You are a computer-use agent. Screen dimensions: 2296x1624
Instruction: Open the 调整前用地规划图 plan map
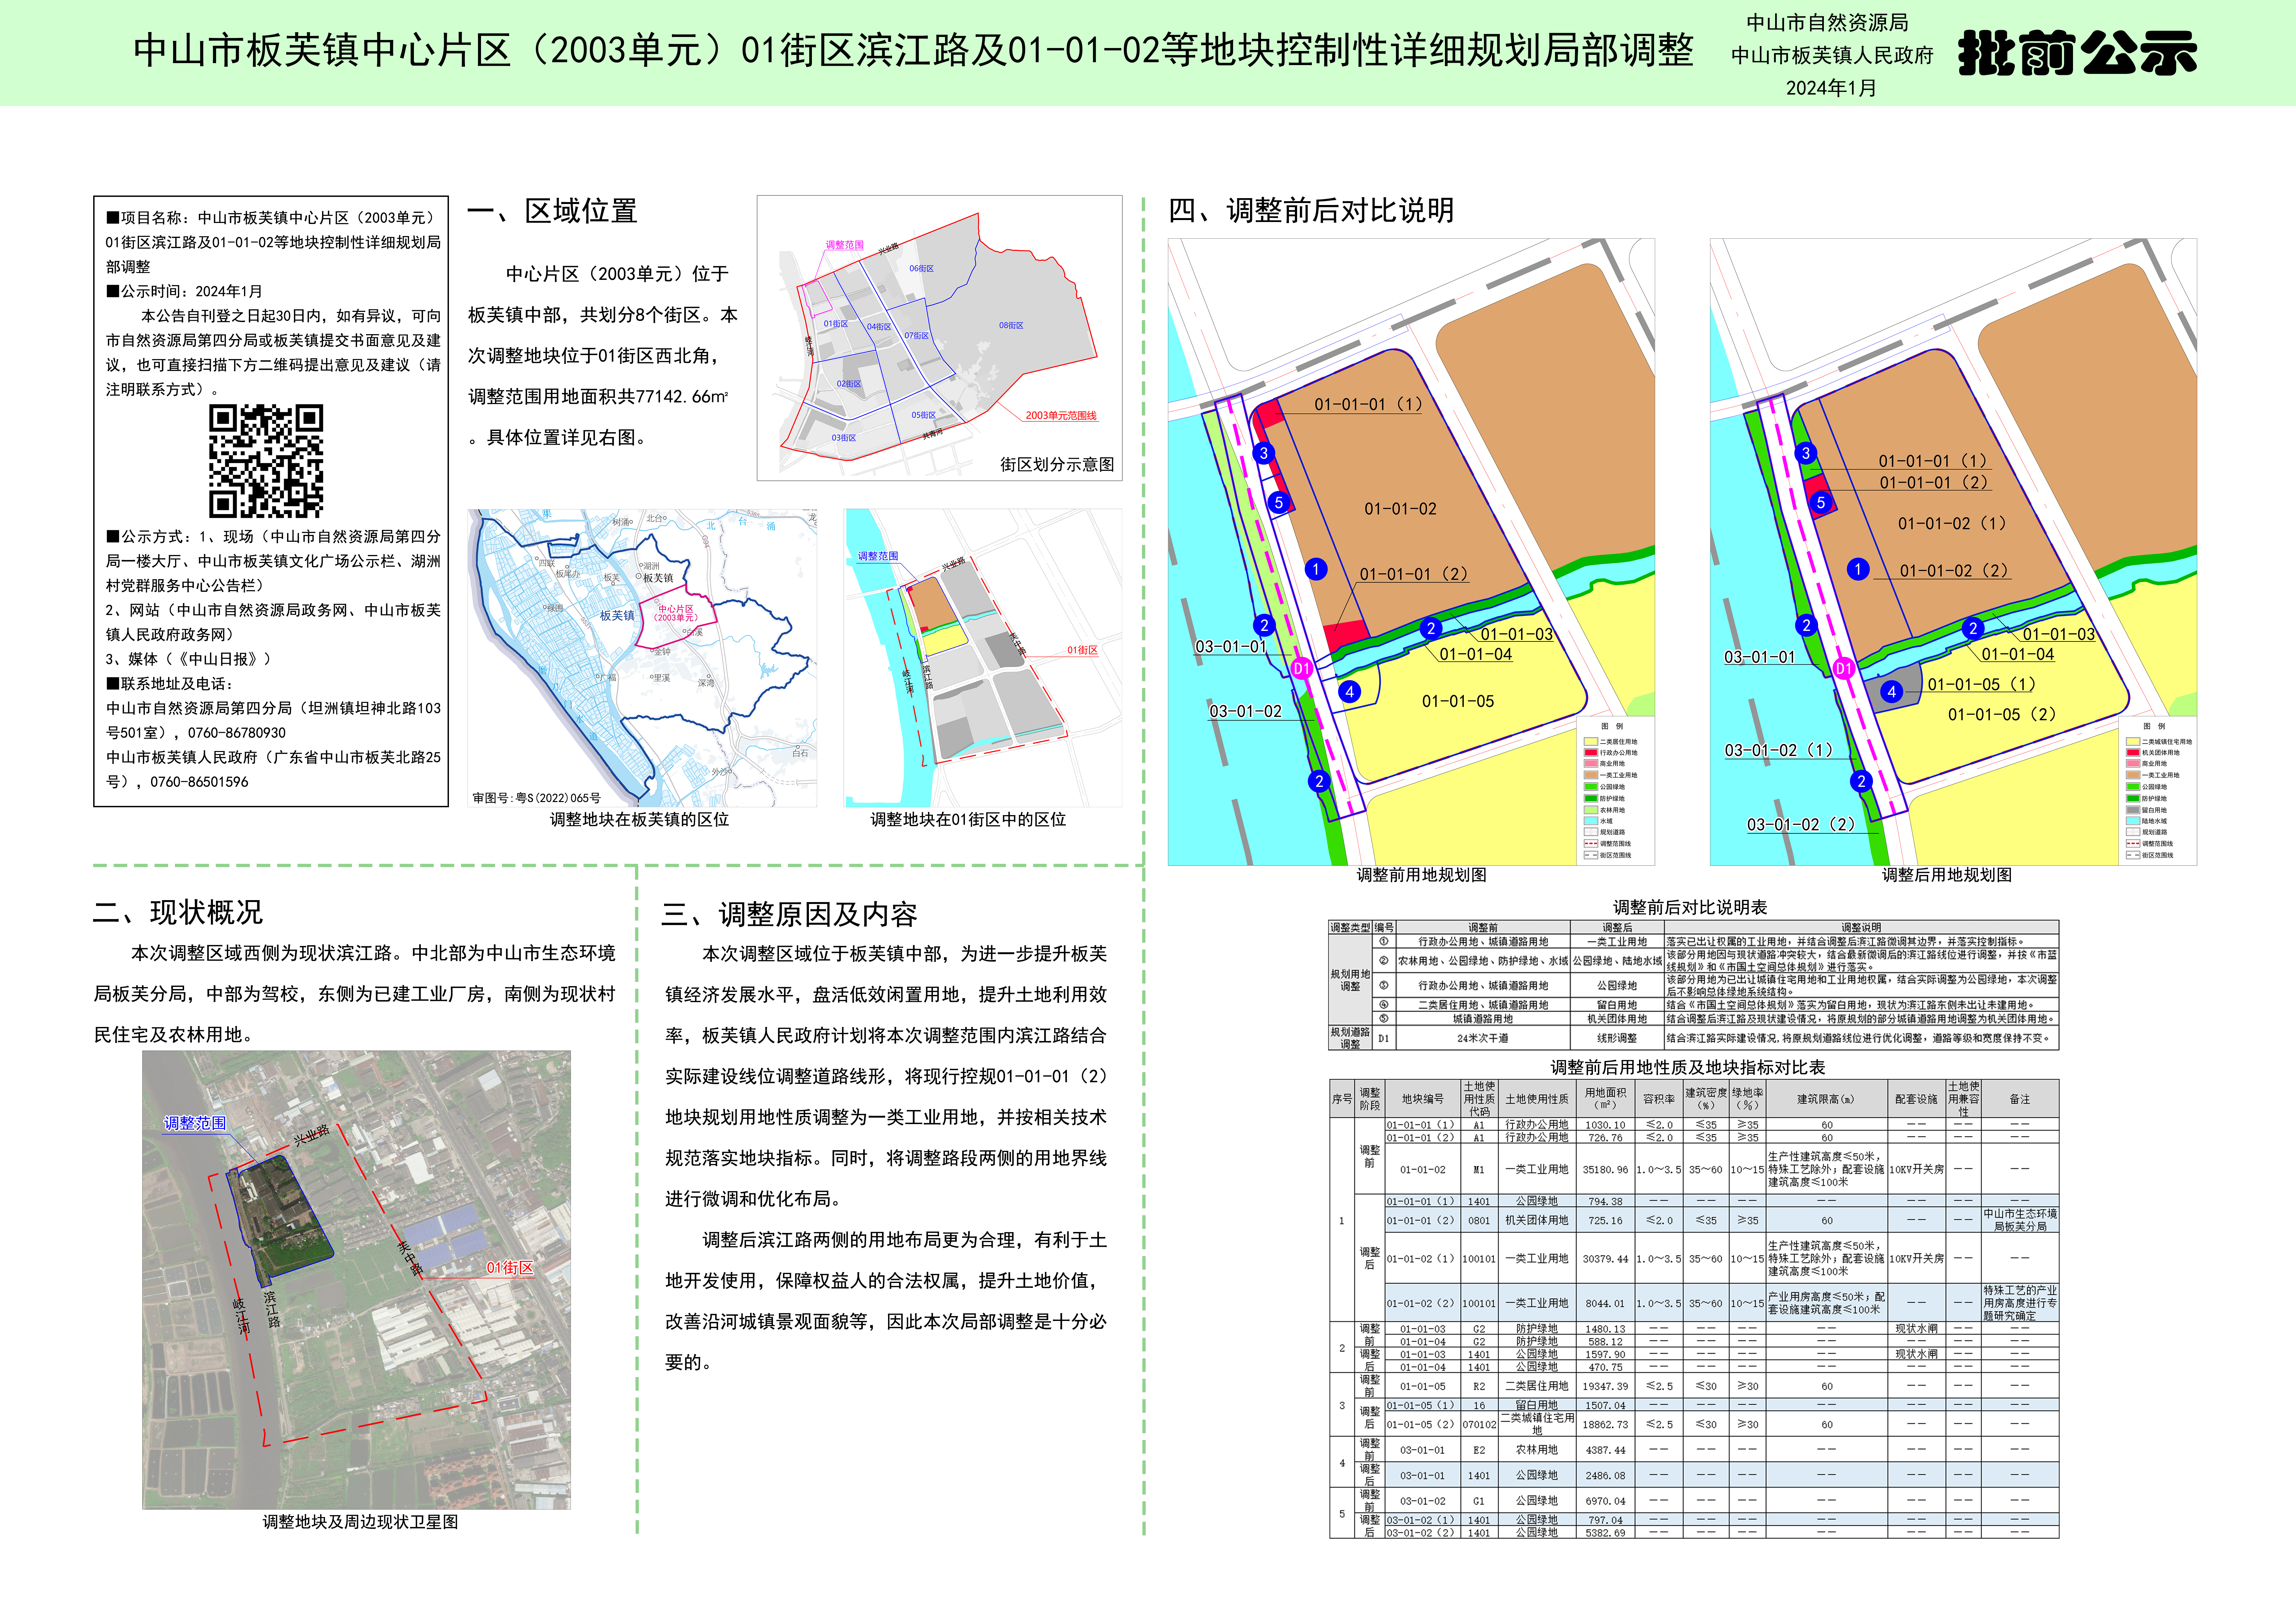tap(1411, 552)
